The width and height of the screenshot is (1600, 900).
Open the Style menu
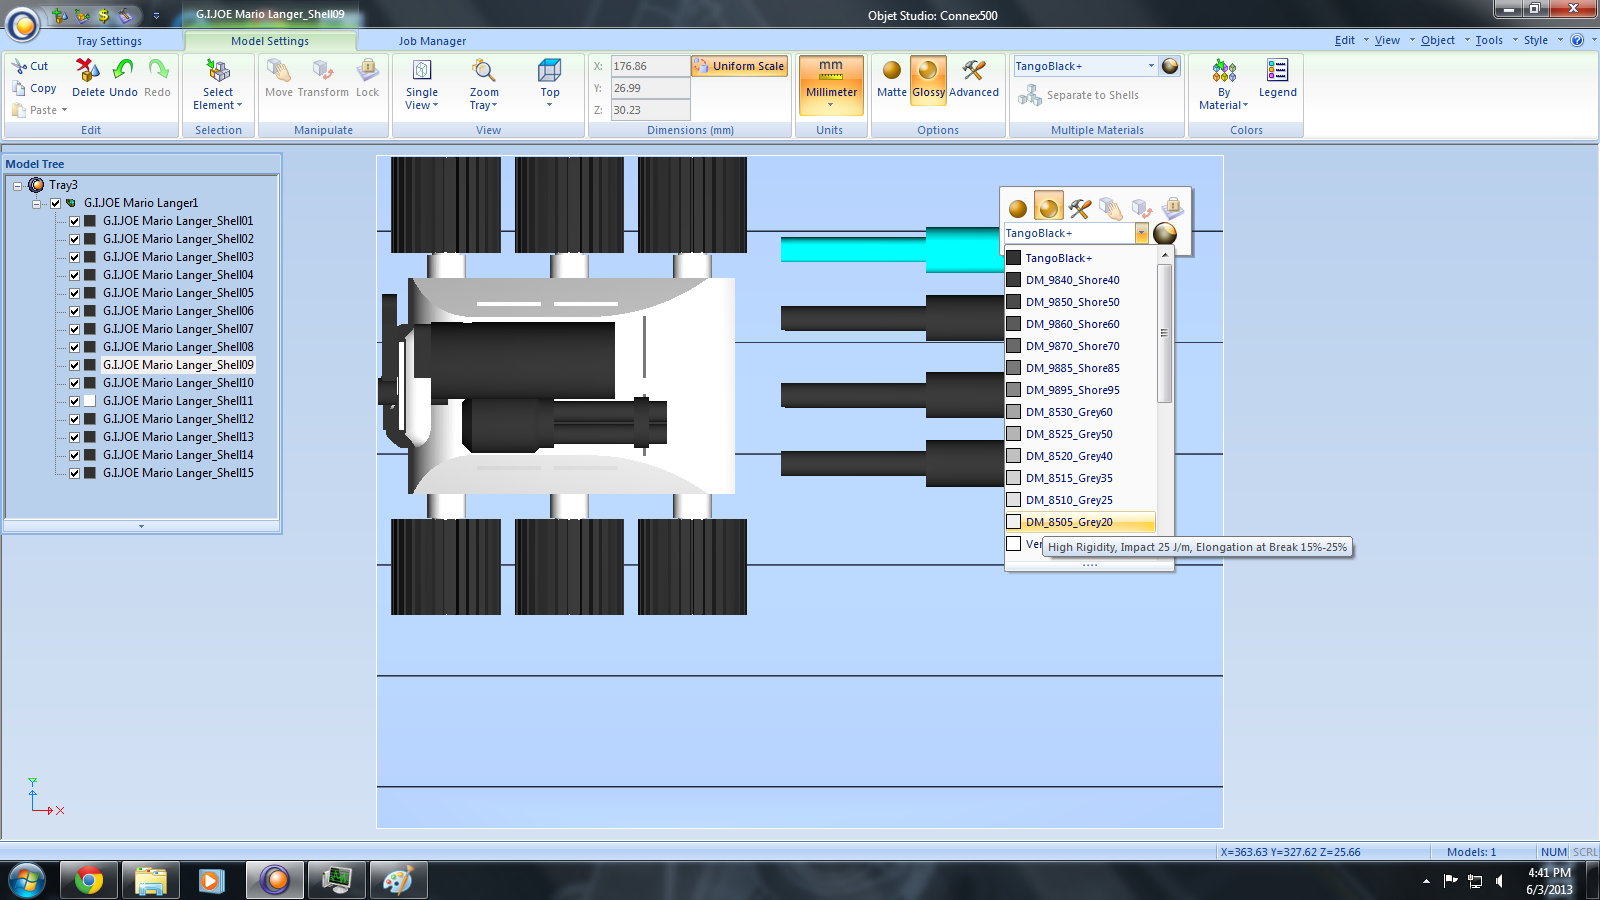(x=1536, y=40)
